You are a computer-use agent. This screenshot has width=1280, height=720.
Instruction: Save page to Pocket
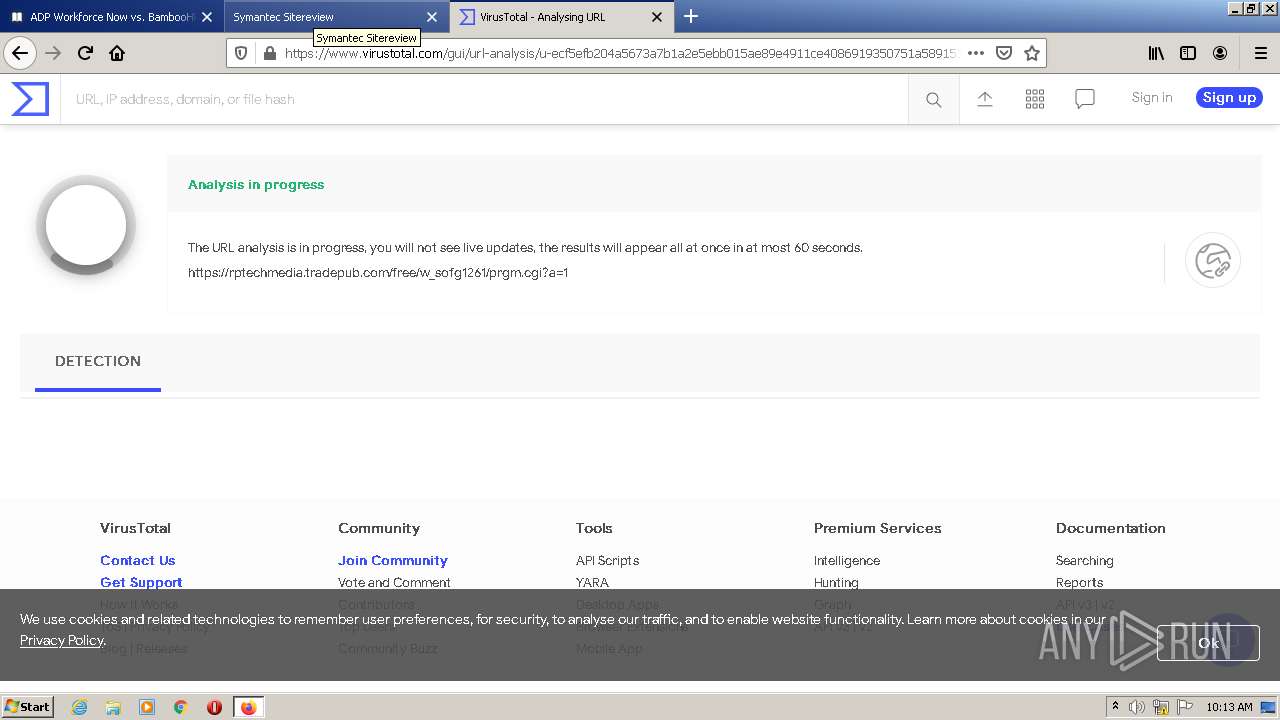click(x=1004, y=53)
